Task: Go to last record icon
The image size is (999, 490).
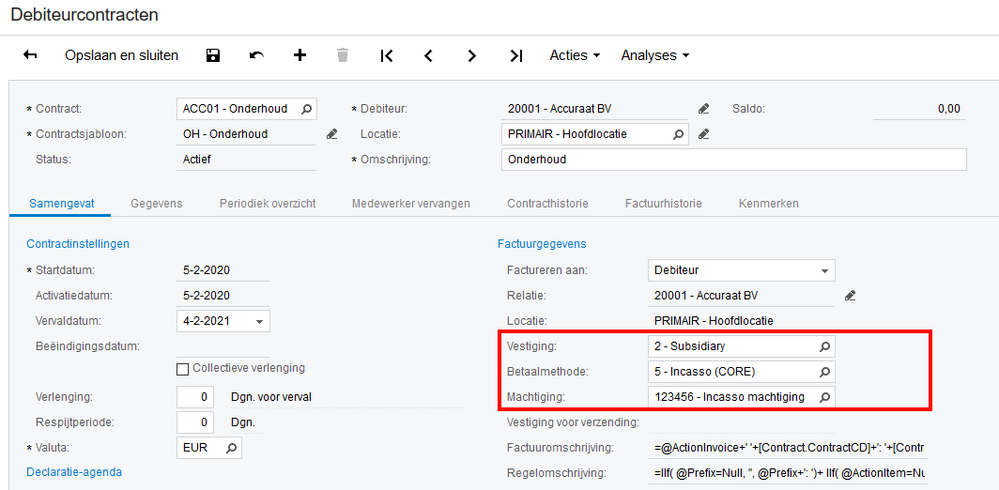Action: (x=516, y=56)
